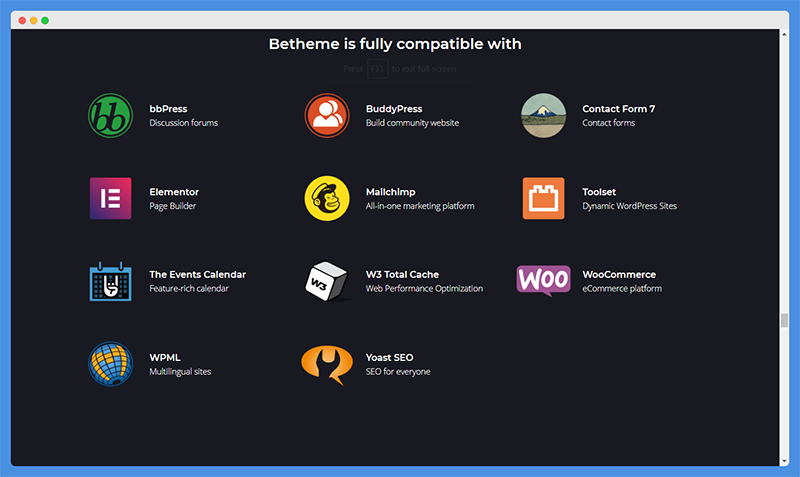Click the scrollbar up arrow
The width and height of the screenshot is (800, 477).
(784, 34)
